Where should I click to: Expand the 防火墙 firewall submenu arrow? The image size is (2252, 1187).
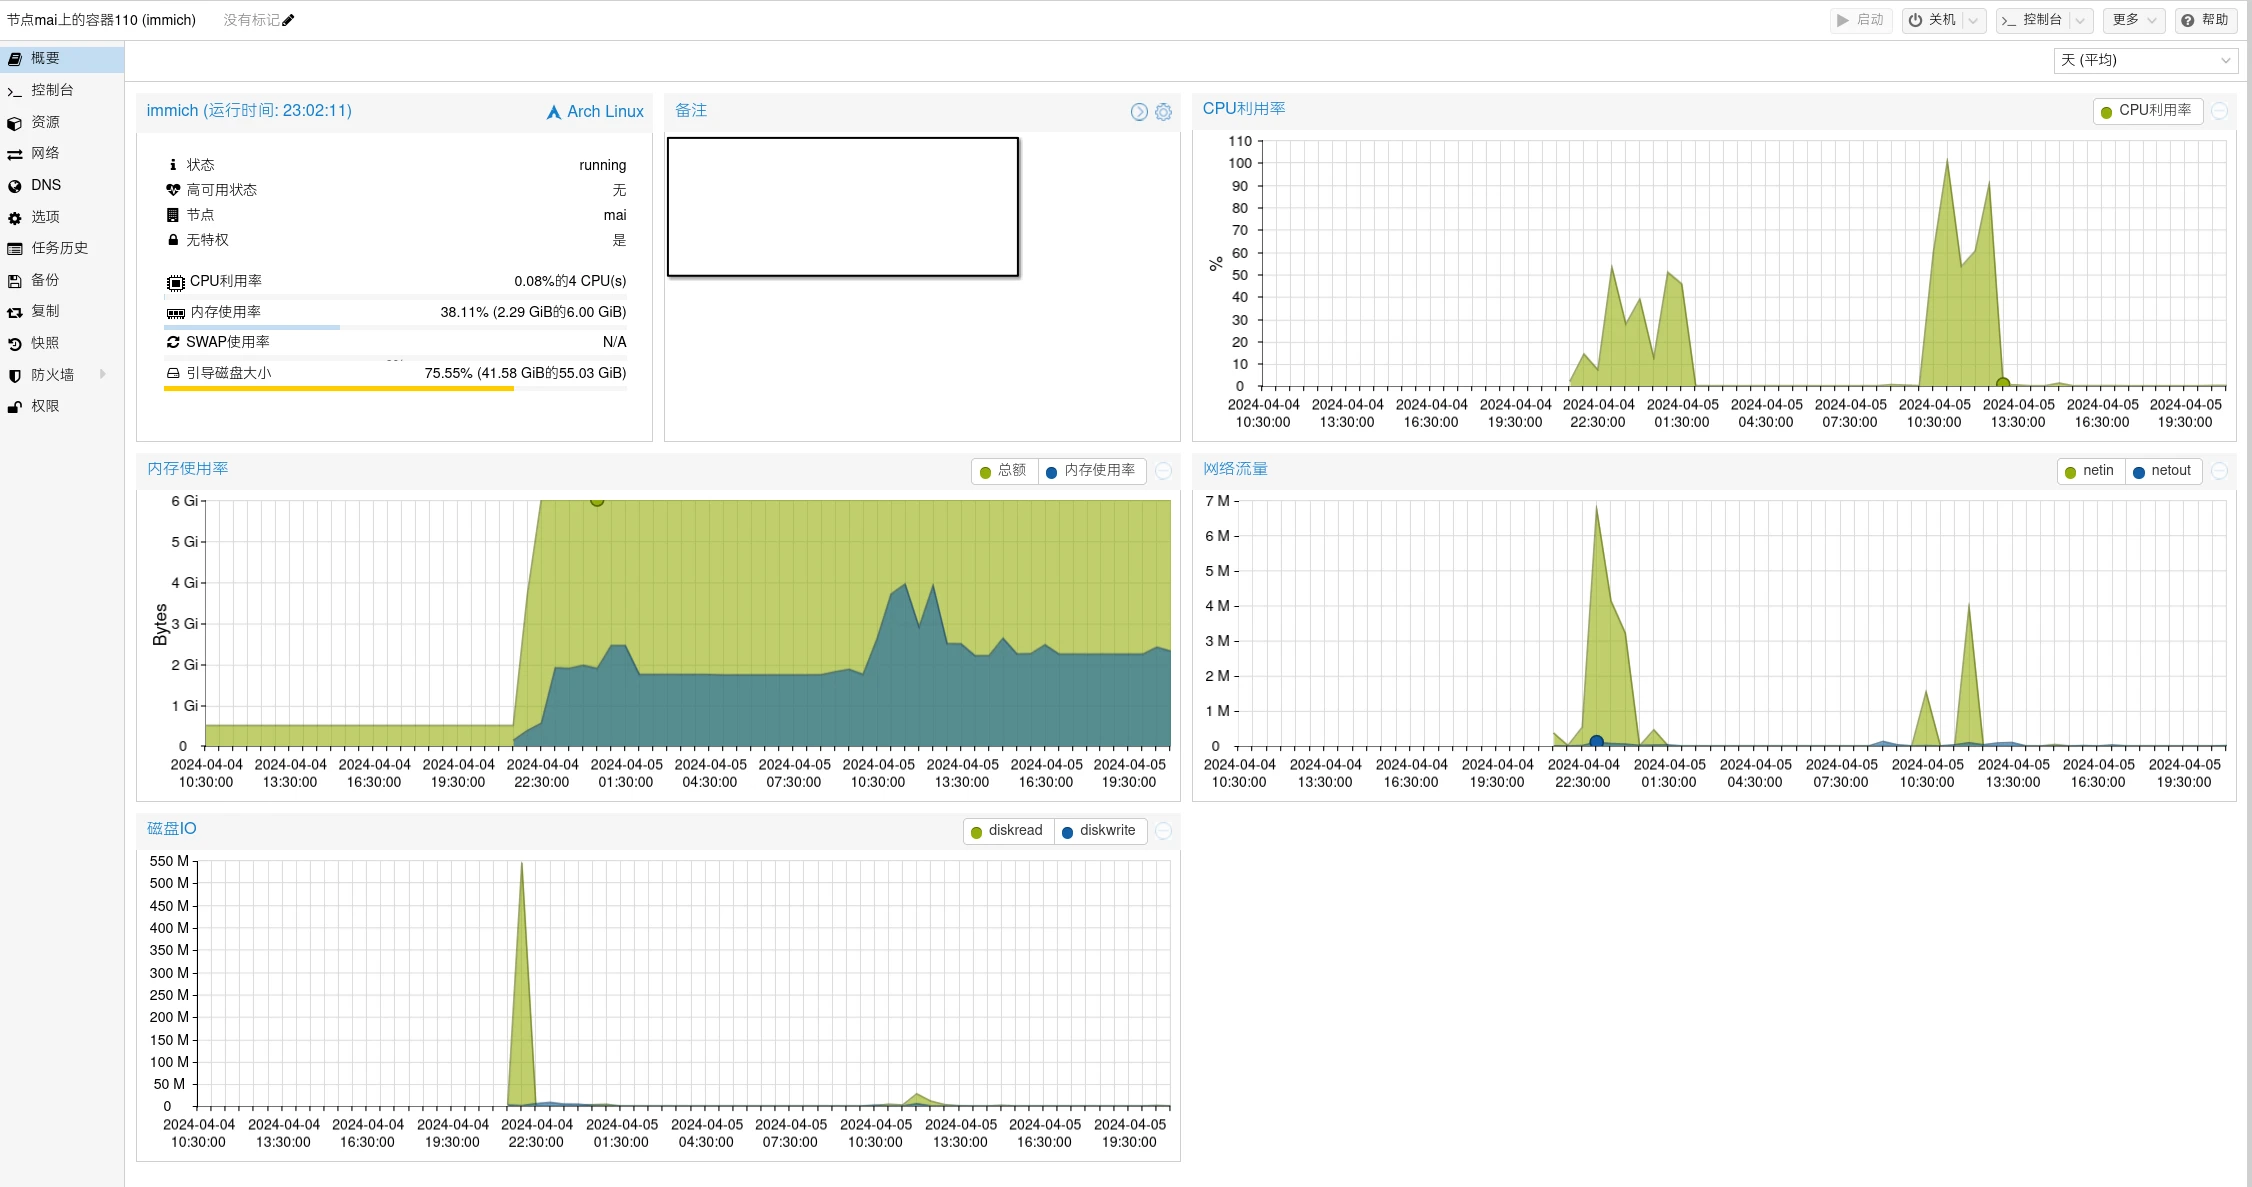(103, 374)
